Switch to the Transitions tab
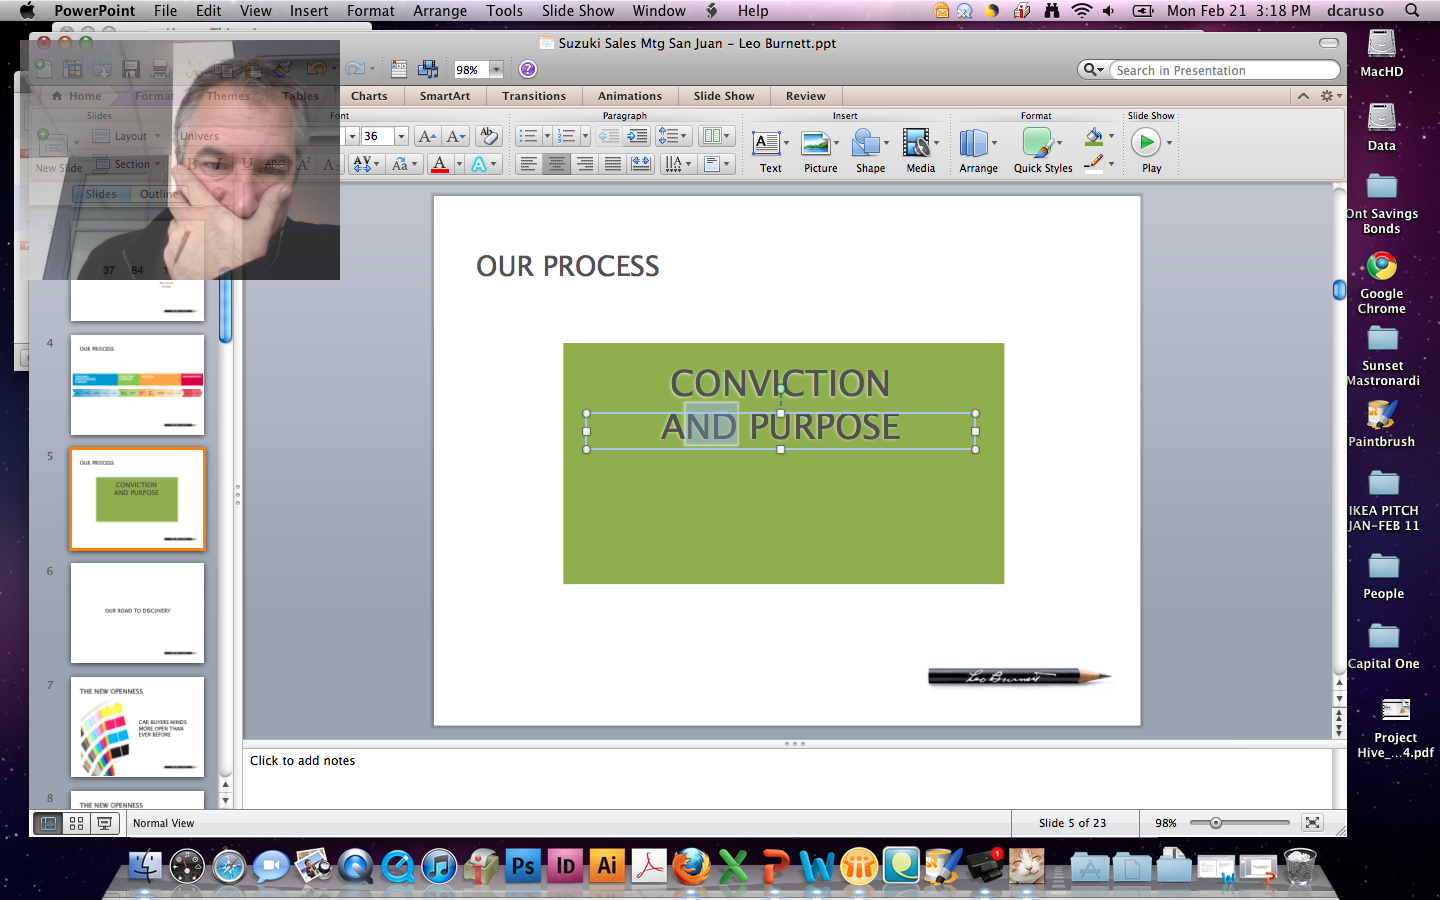Viewport: 1440px width, 900px height. pos(533,96)
